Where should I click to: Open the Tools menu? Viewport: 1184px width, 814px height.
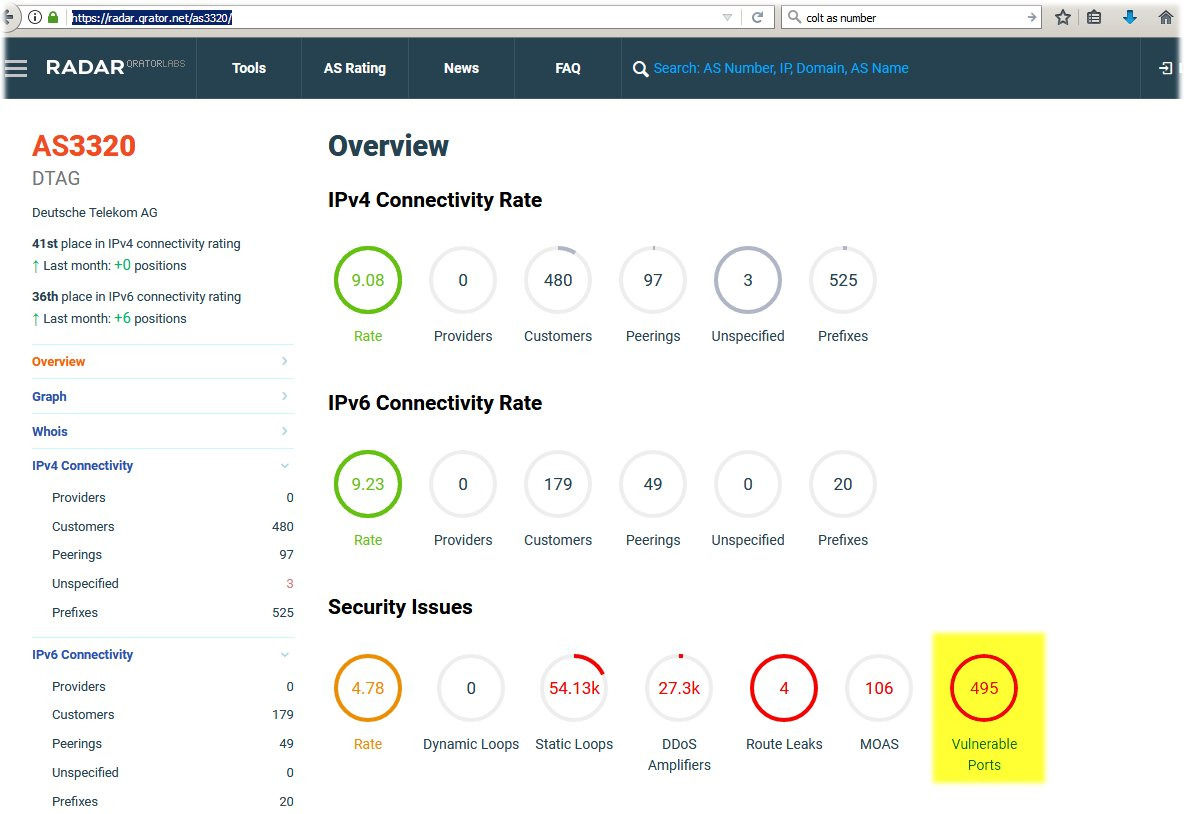pos(248,68)
